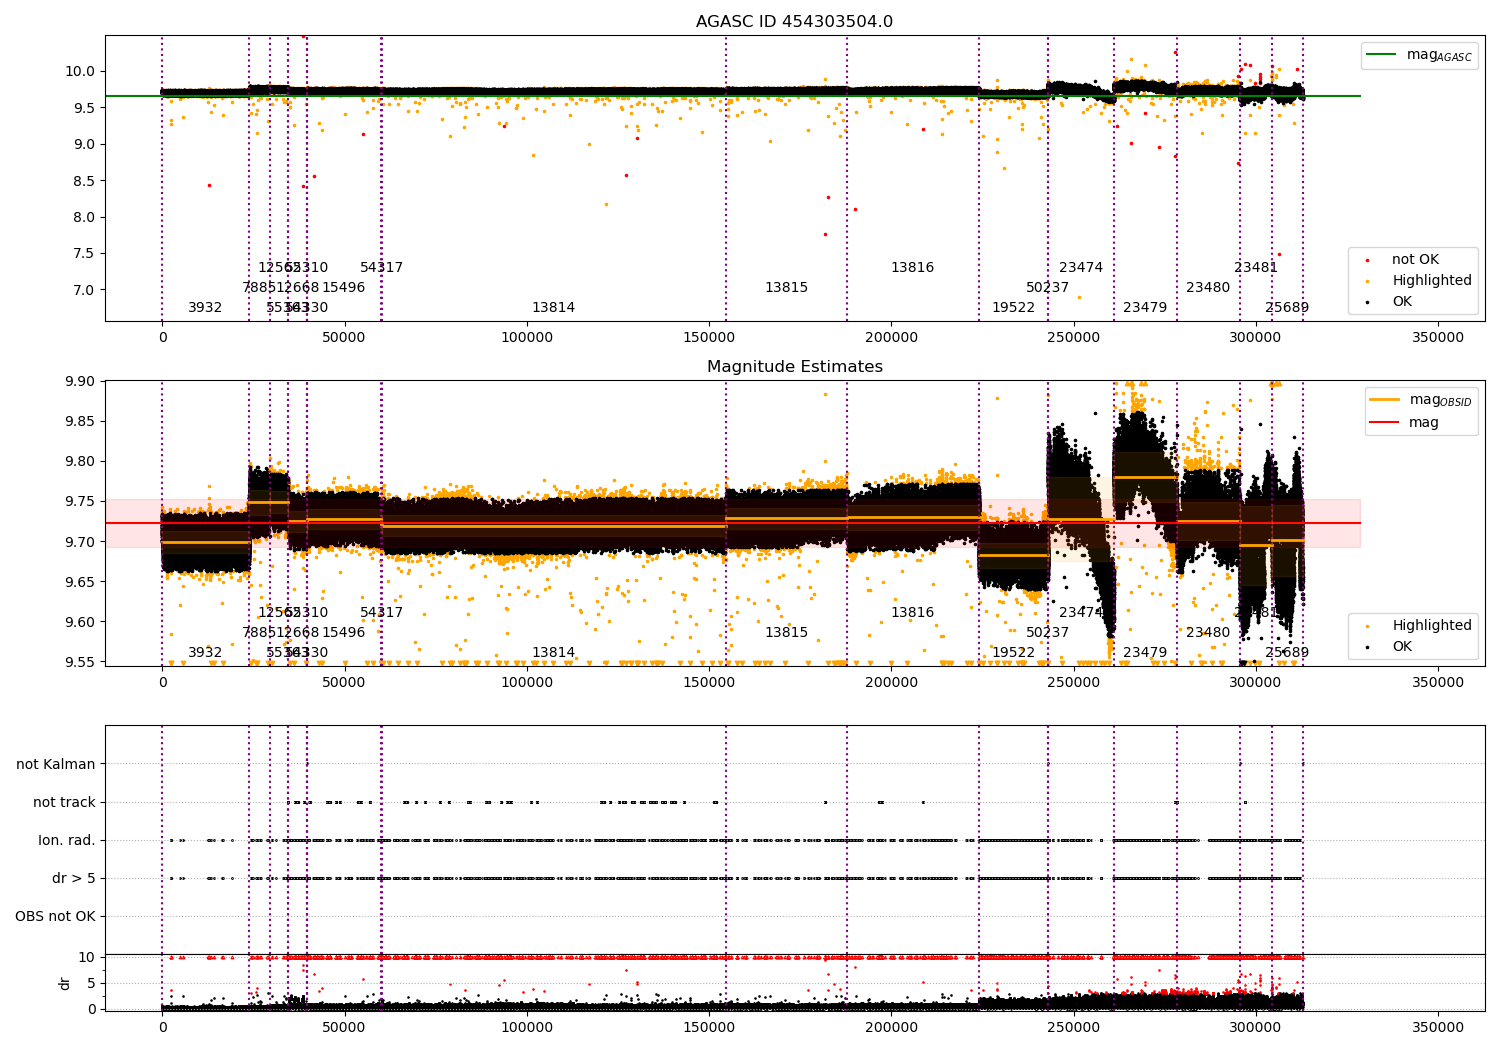Click obsid label 54317 in the top plot
The height and width of the screenshot is (1050, 1500).
pos(381,268)
